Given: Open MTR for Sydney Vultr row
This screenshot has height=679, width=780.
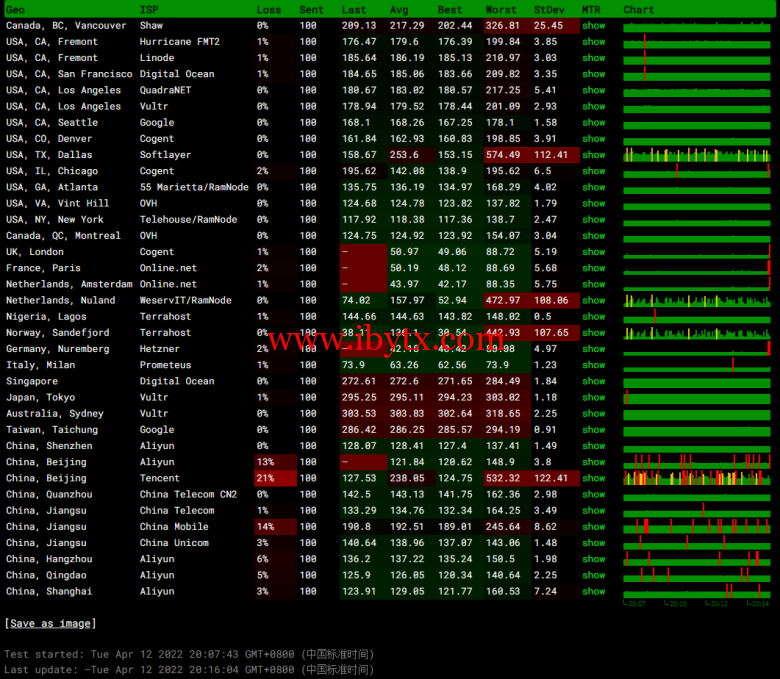Looking at the screenshot, I should (x=594, y=413).
